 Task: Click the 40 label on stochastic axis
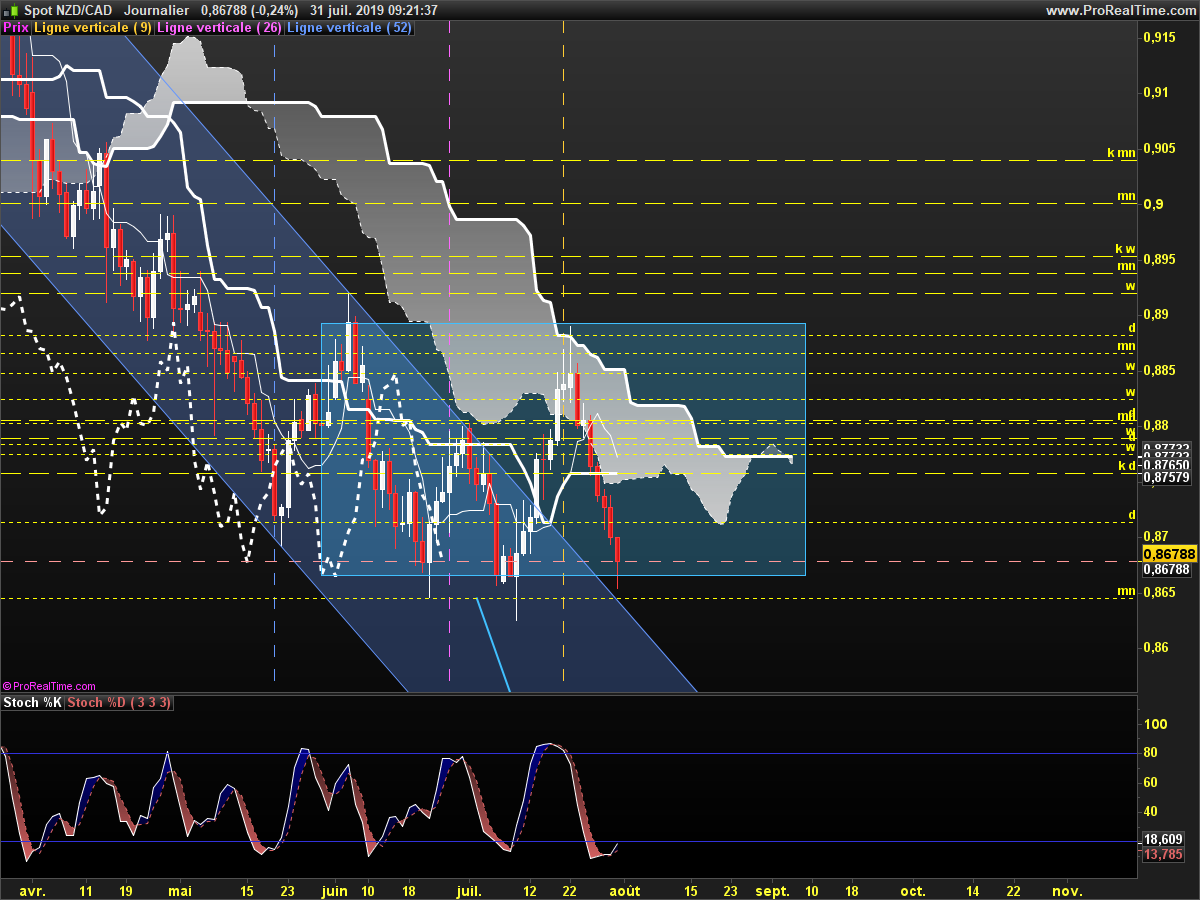pos(1152,811)
